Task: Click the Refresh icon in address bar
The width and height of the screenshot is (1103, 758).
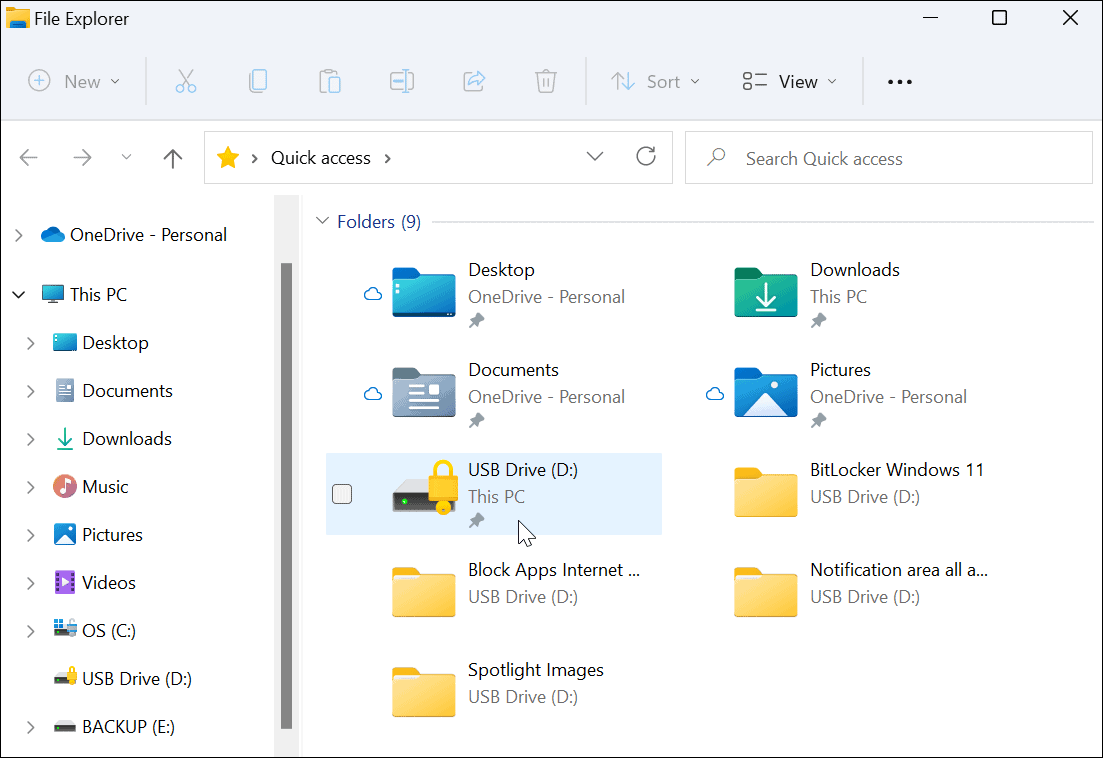Action: [x=646, y=157]
